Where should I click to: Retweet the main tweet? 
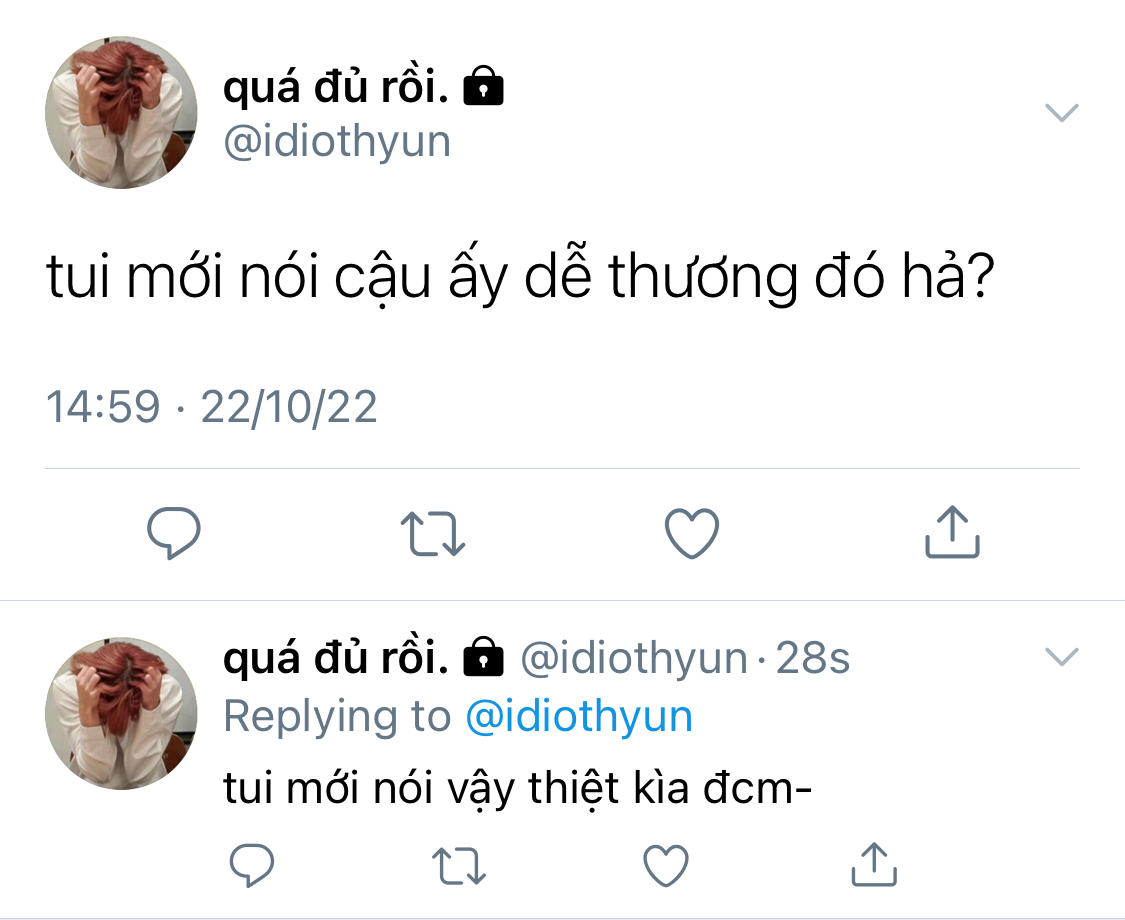click(x=432, y=533)
